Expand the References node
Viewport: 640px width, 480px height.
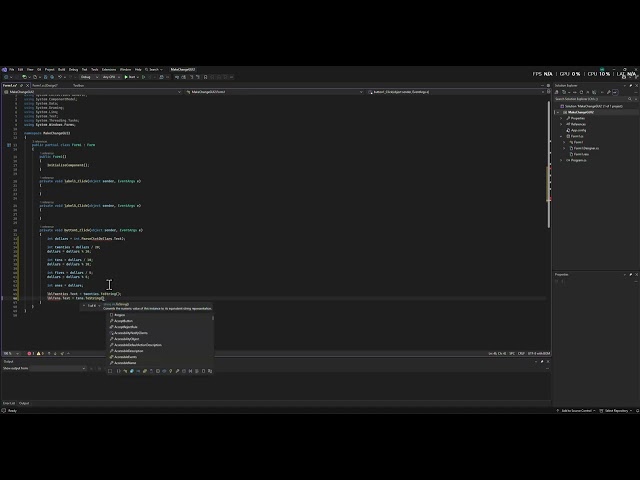click(x=561, y=124)
